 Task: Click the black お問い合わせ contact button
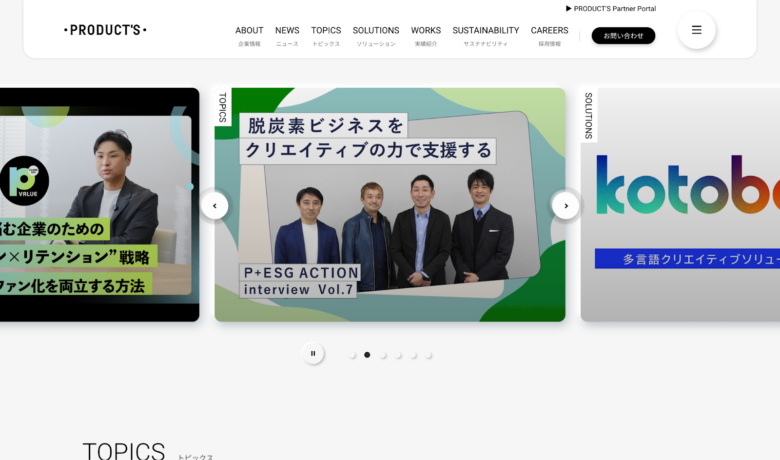[623, 36]
